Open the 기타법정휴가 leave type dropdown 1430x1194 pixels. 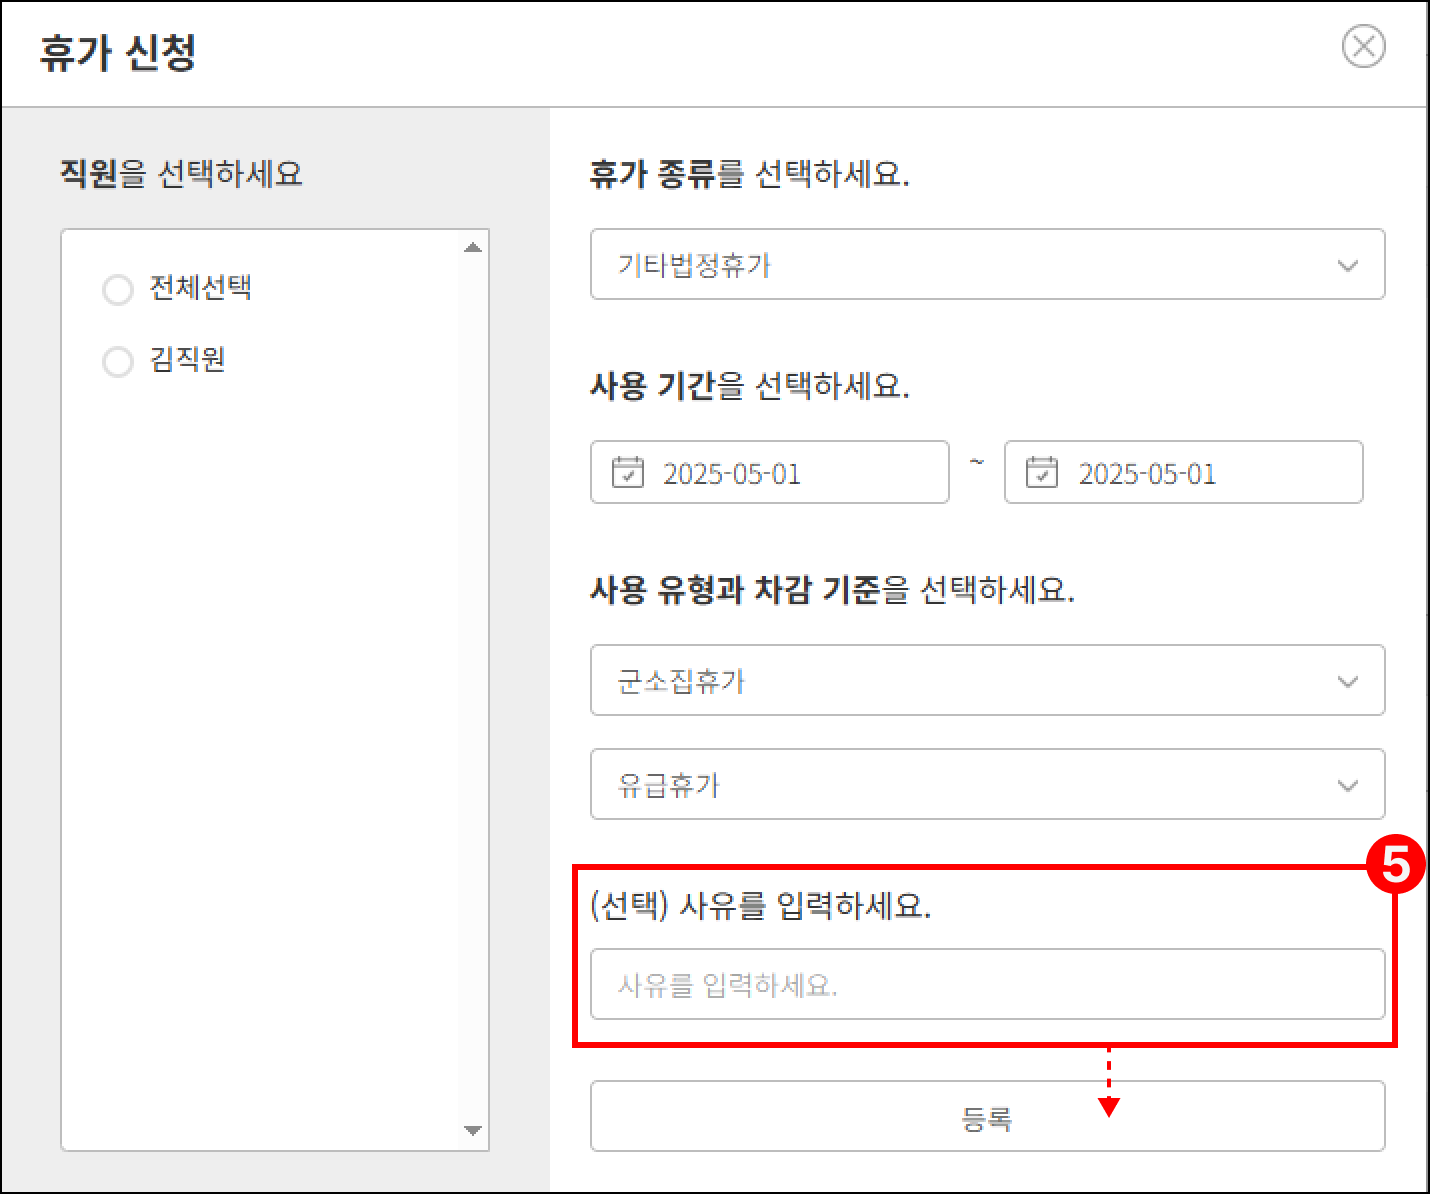point(987,264)
